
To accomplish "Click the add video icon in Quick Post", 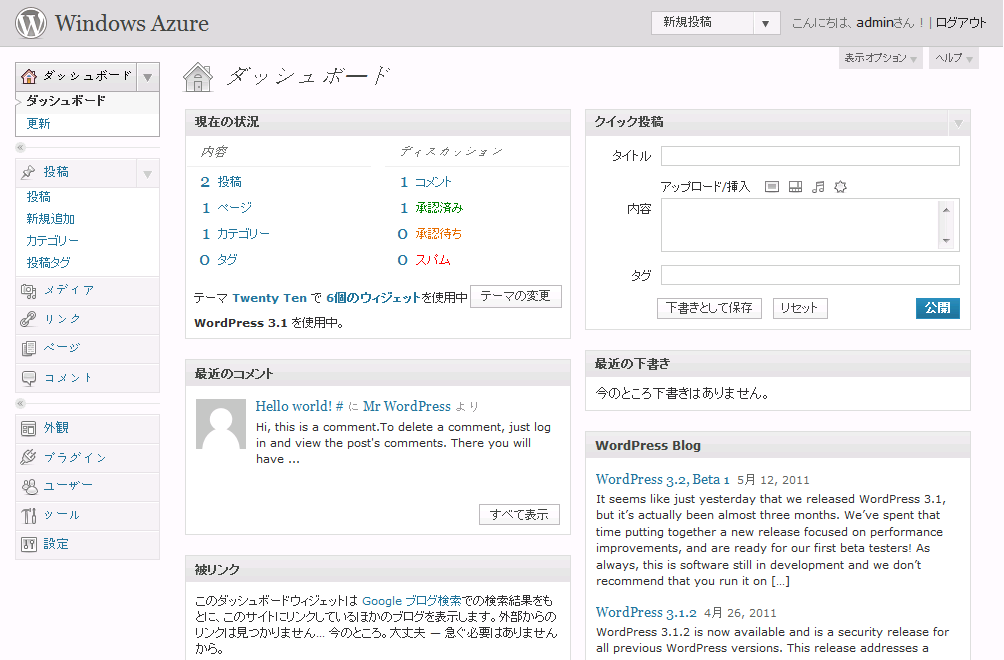I will pyautogui.click(x=795, y=187).
